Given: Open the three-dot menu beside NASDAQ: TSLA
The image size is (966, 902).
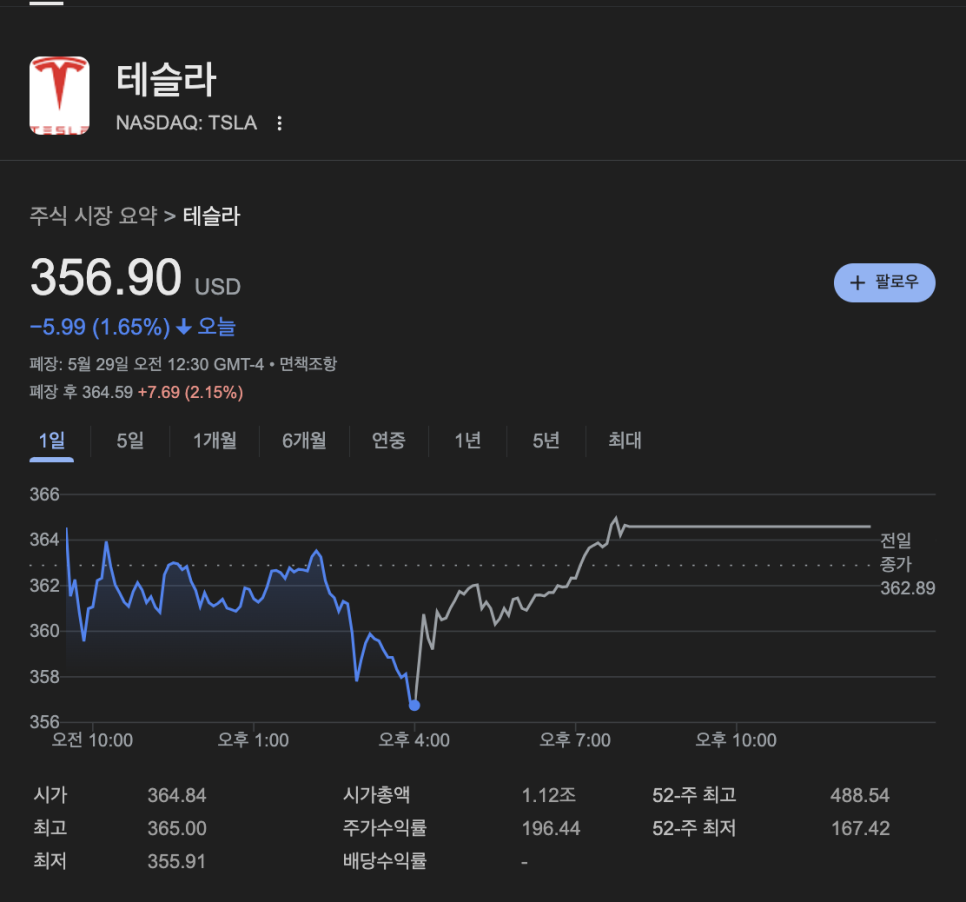Looking at the screenshot, I should pyautogui.click(x=280, y=123).
